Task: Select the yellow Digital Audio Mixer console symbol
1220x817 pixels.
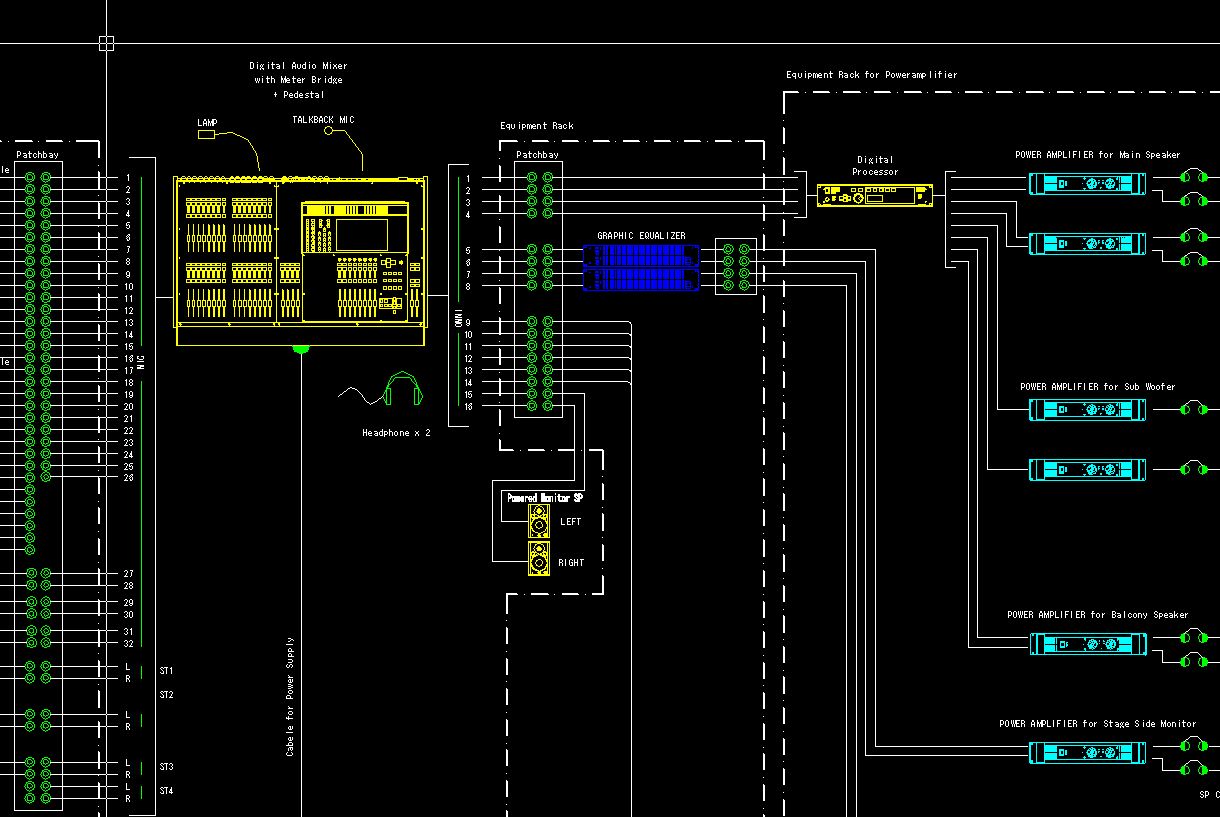Action: click(x=301, y=261)
